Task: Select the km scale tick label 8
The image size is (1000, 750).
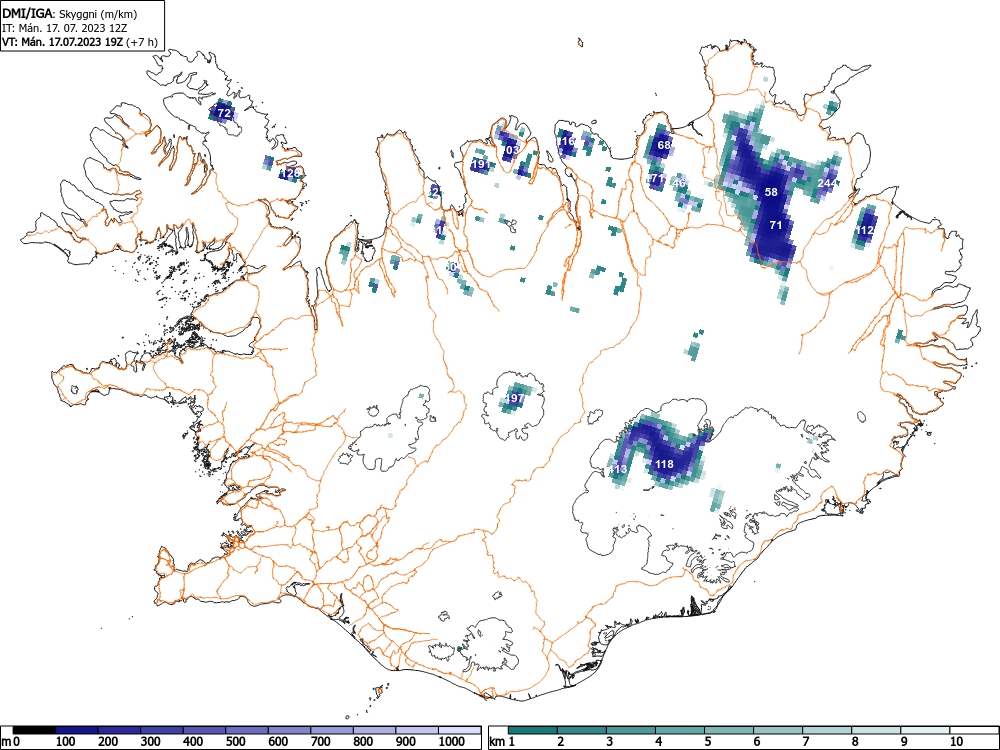Action: [855, 742]
